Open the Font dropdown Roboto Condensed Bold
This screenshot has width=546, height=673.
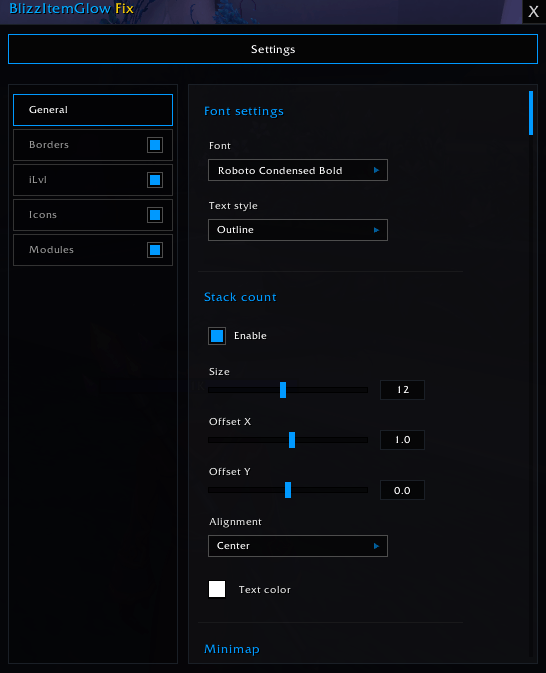coord(298,170)
